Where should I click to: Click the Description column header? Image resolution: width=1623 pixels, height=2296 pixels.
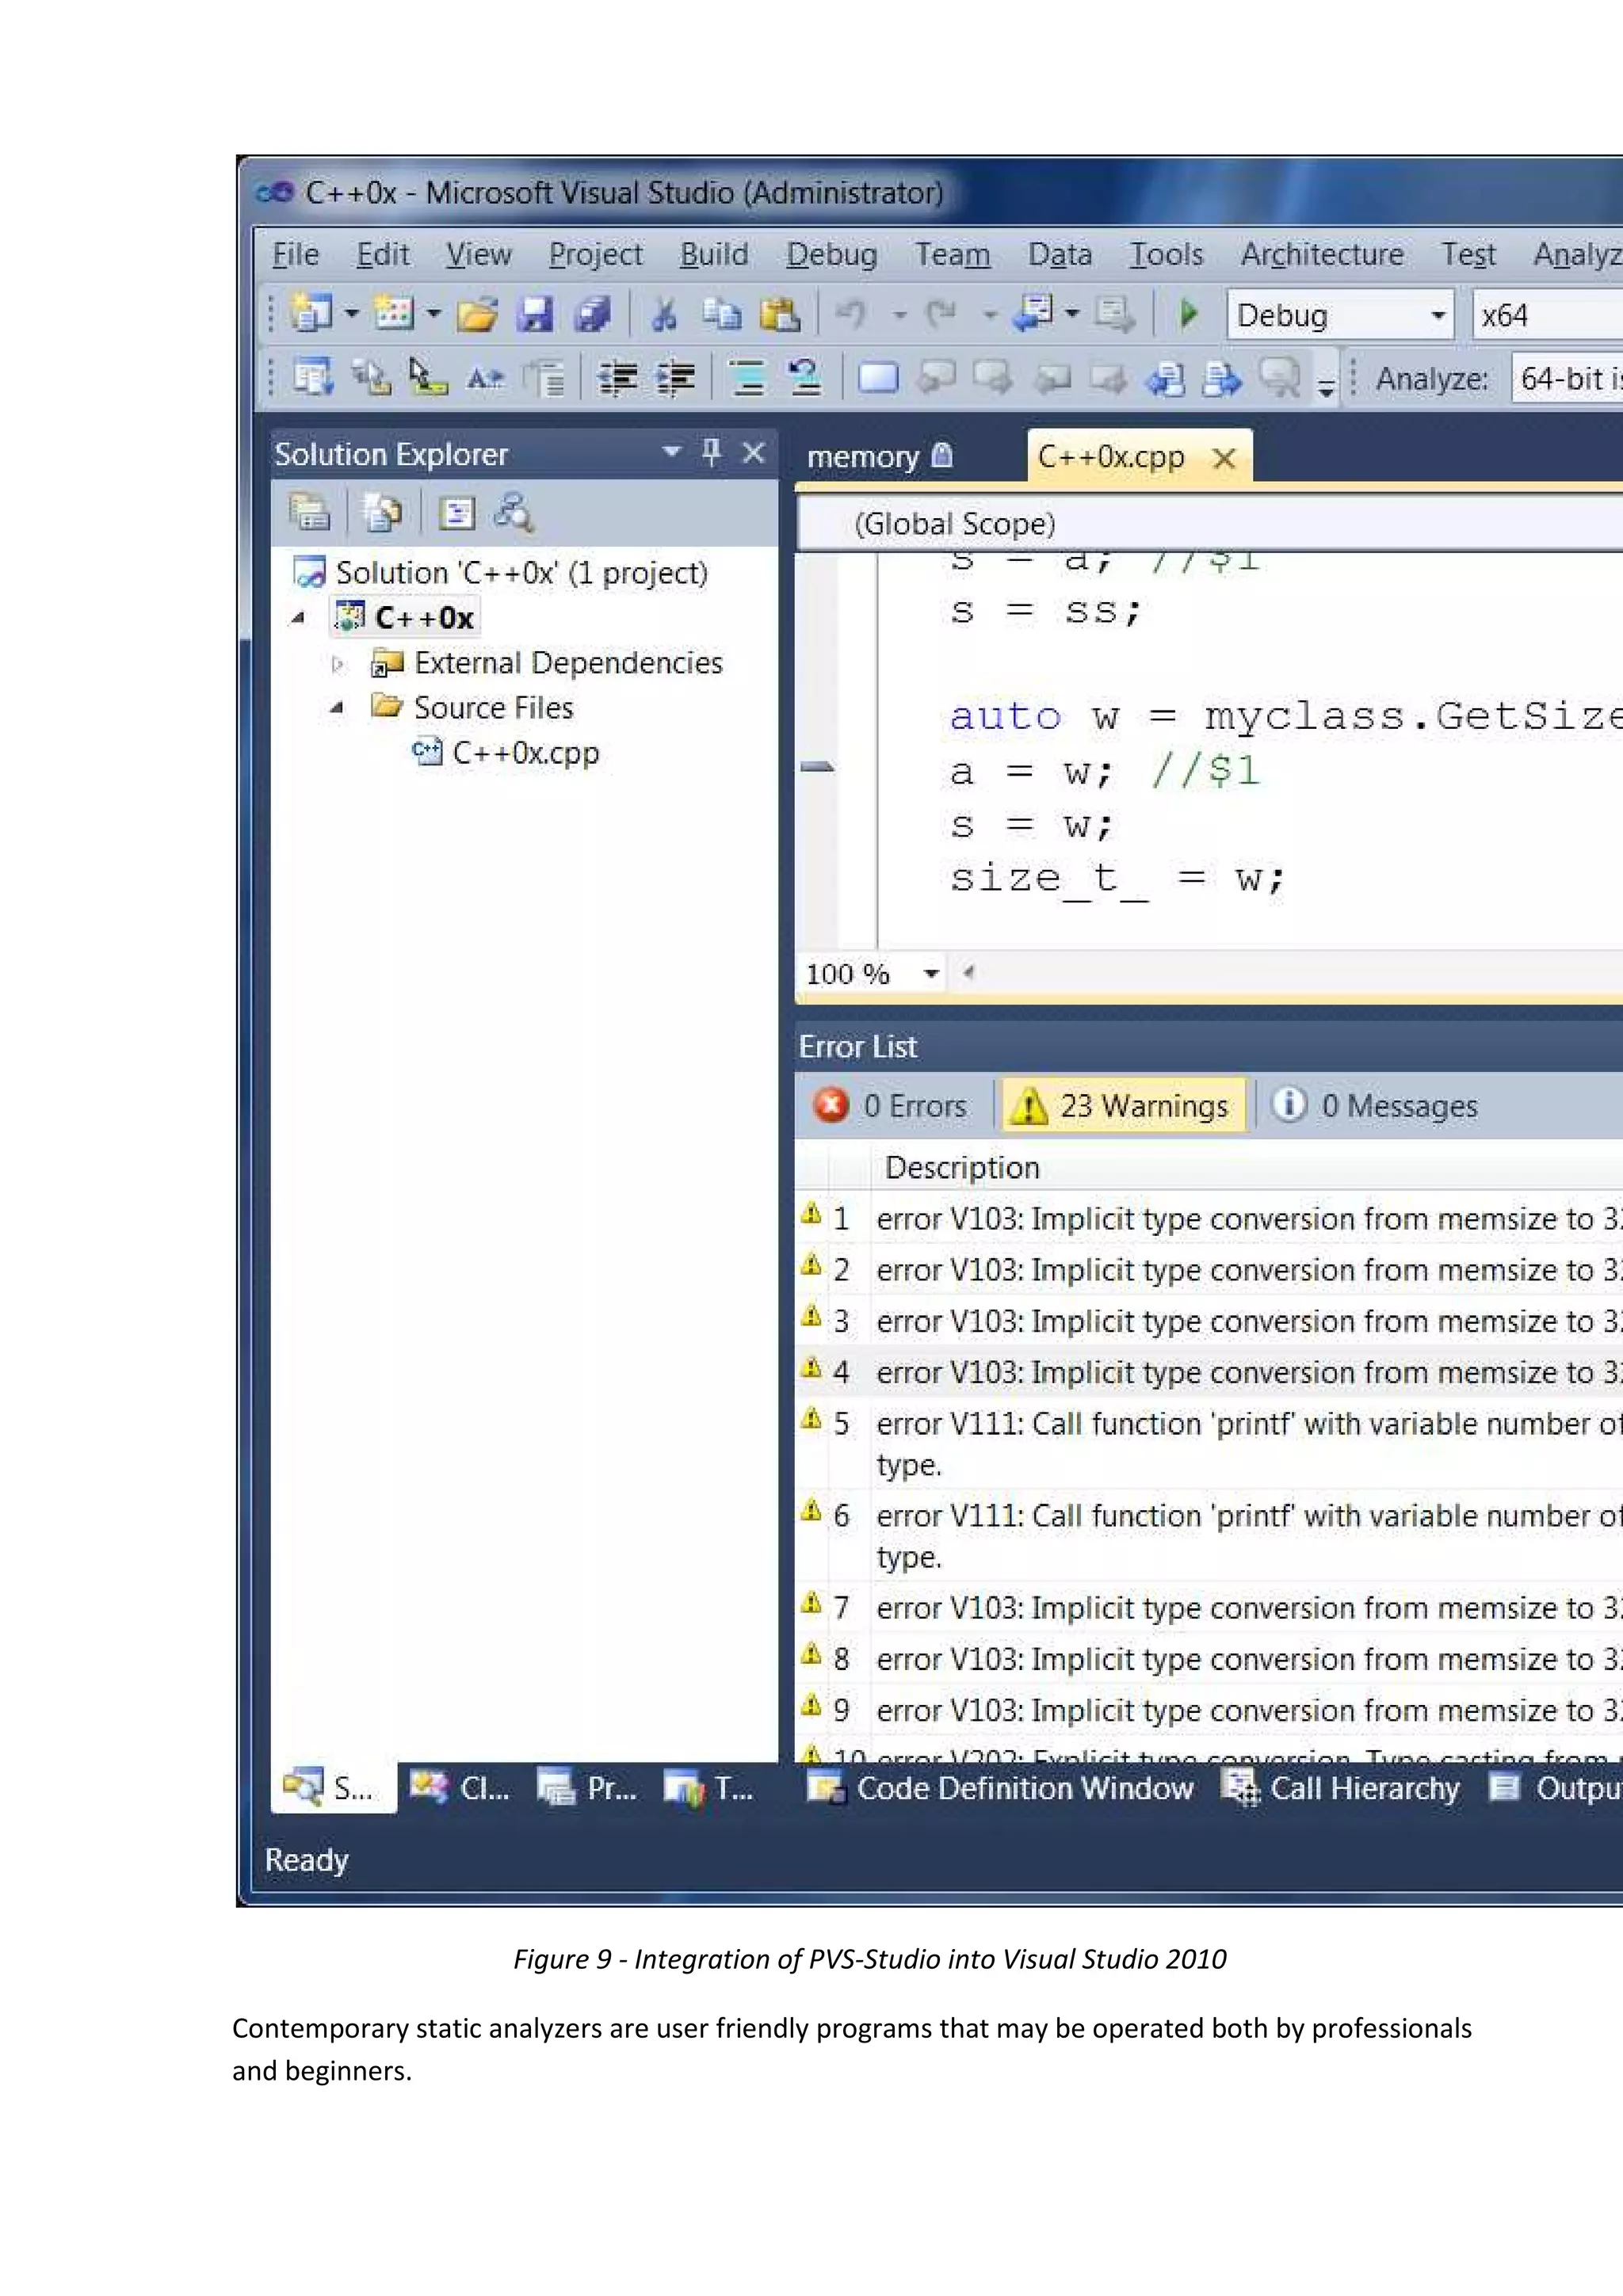click(962, 1167)
